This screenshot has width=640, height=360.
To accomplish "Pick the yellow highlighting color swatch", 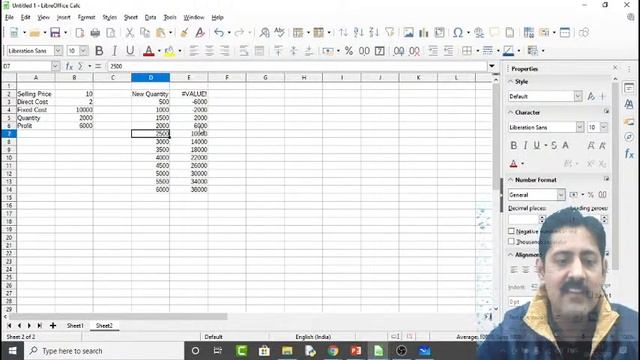I will click(x=169, y=51).
